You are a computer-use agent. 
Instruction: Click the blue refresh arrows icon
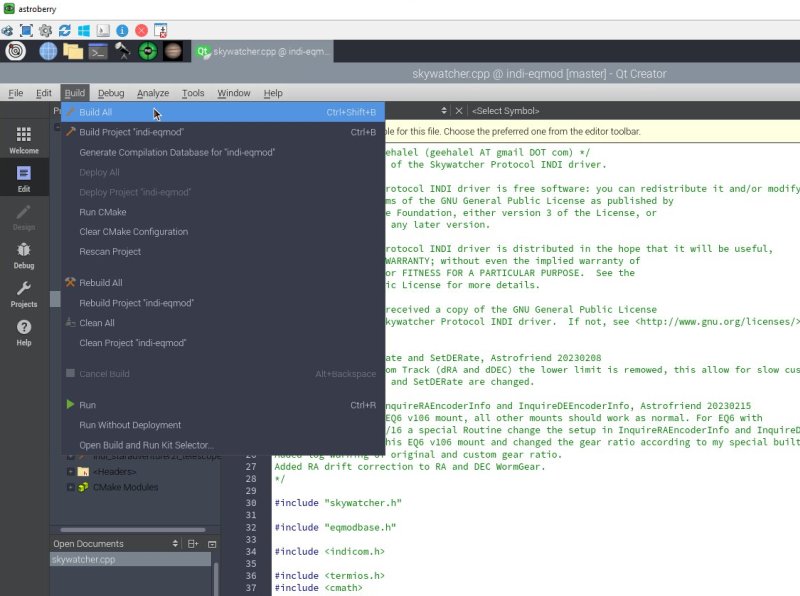65,31
